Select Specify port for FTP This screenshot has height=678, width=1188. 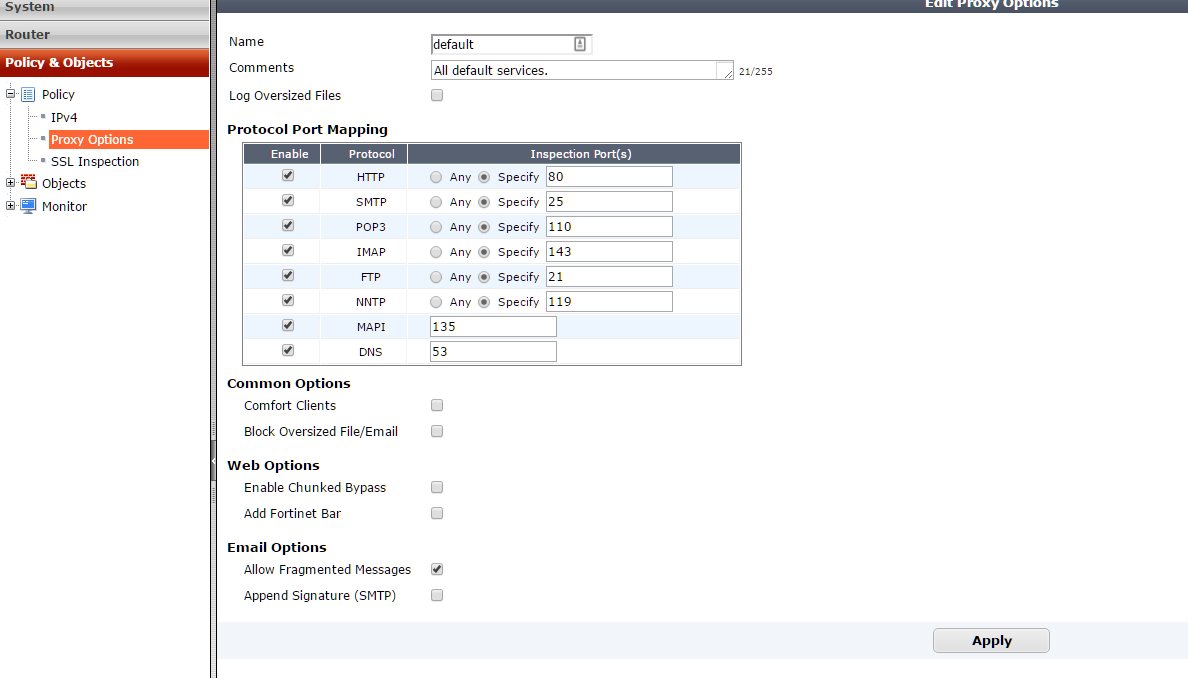tap(484, 277)
